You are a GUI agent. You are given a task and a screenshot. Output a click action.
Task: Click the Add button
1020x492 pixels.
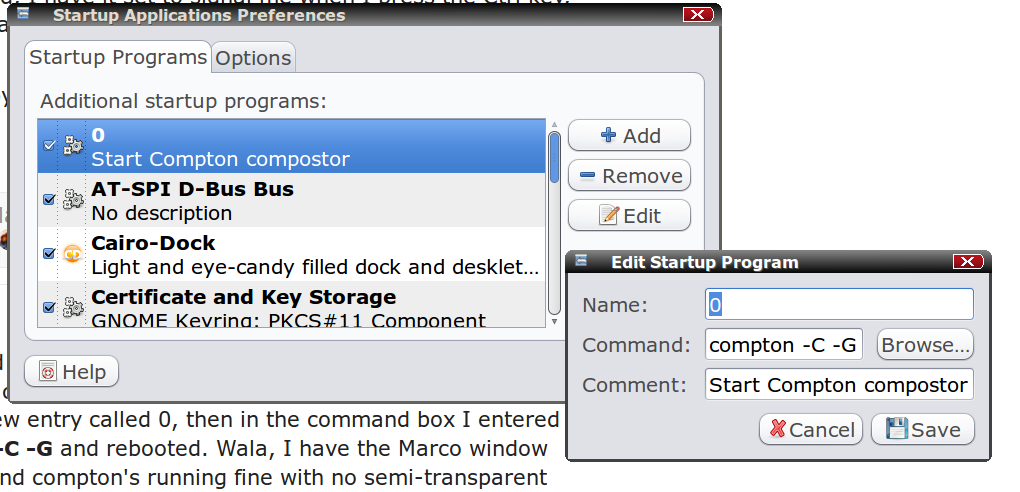point(629,135)
